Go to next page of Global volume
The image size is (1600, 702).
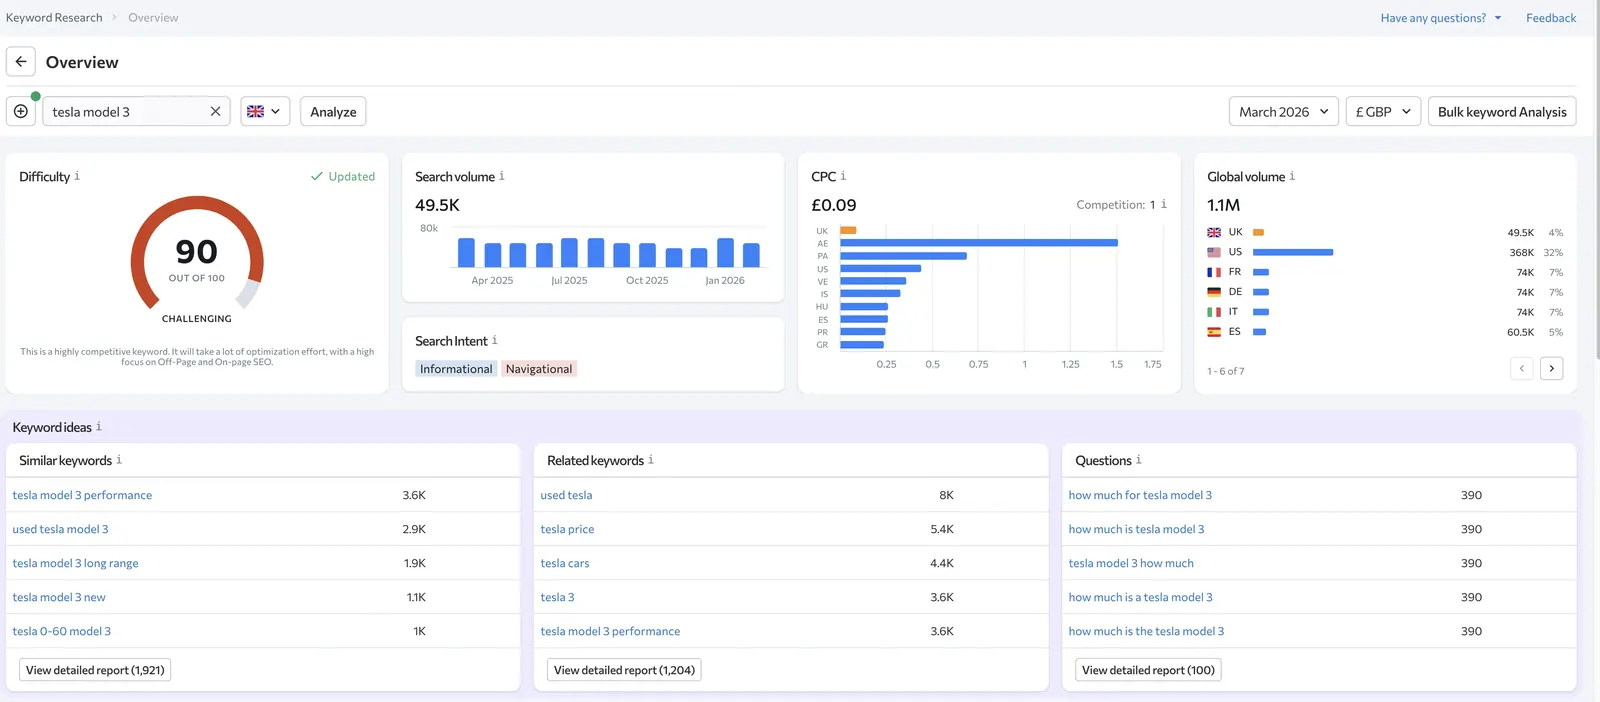(1552, 368)
